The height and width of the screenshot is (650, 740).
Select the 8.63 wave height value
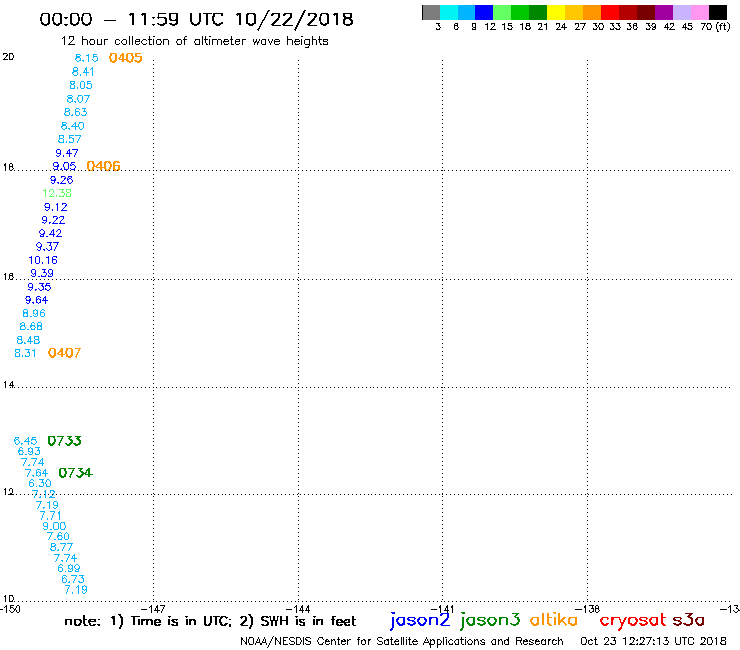76,112
